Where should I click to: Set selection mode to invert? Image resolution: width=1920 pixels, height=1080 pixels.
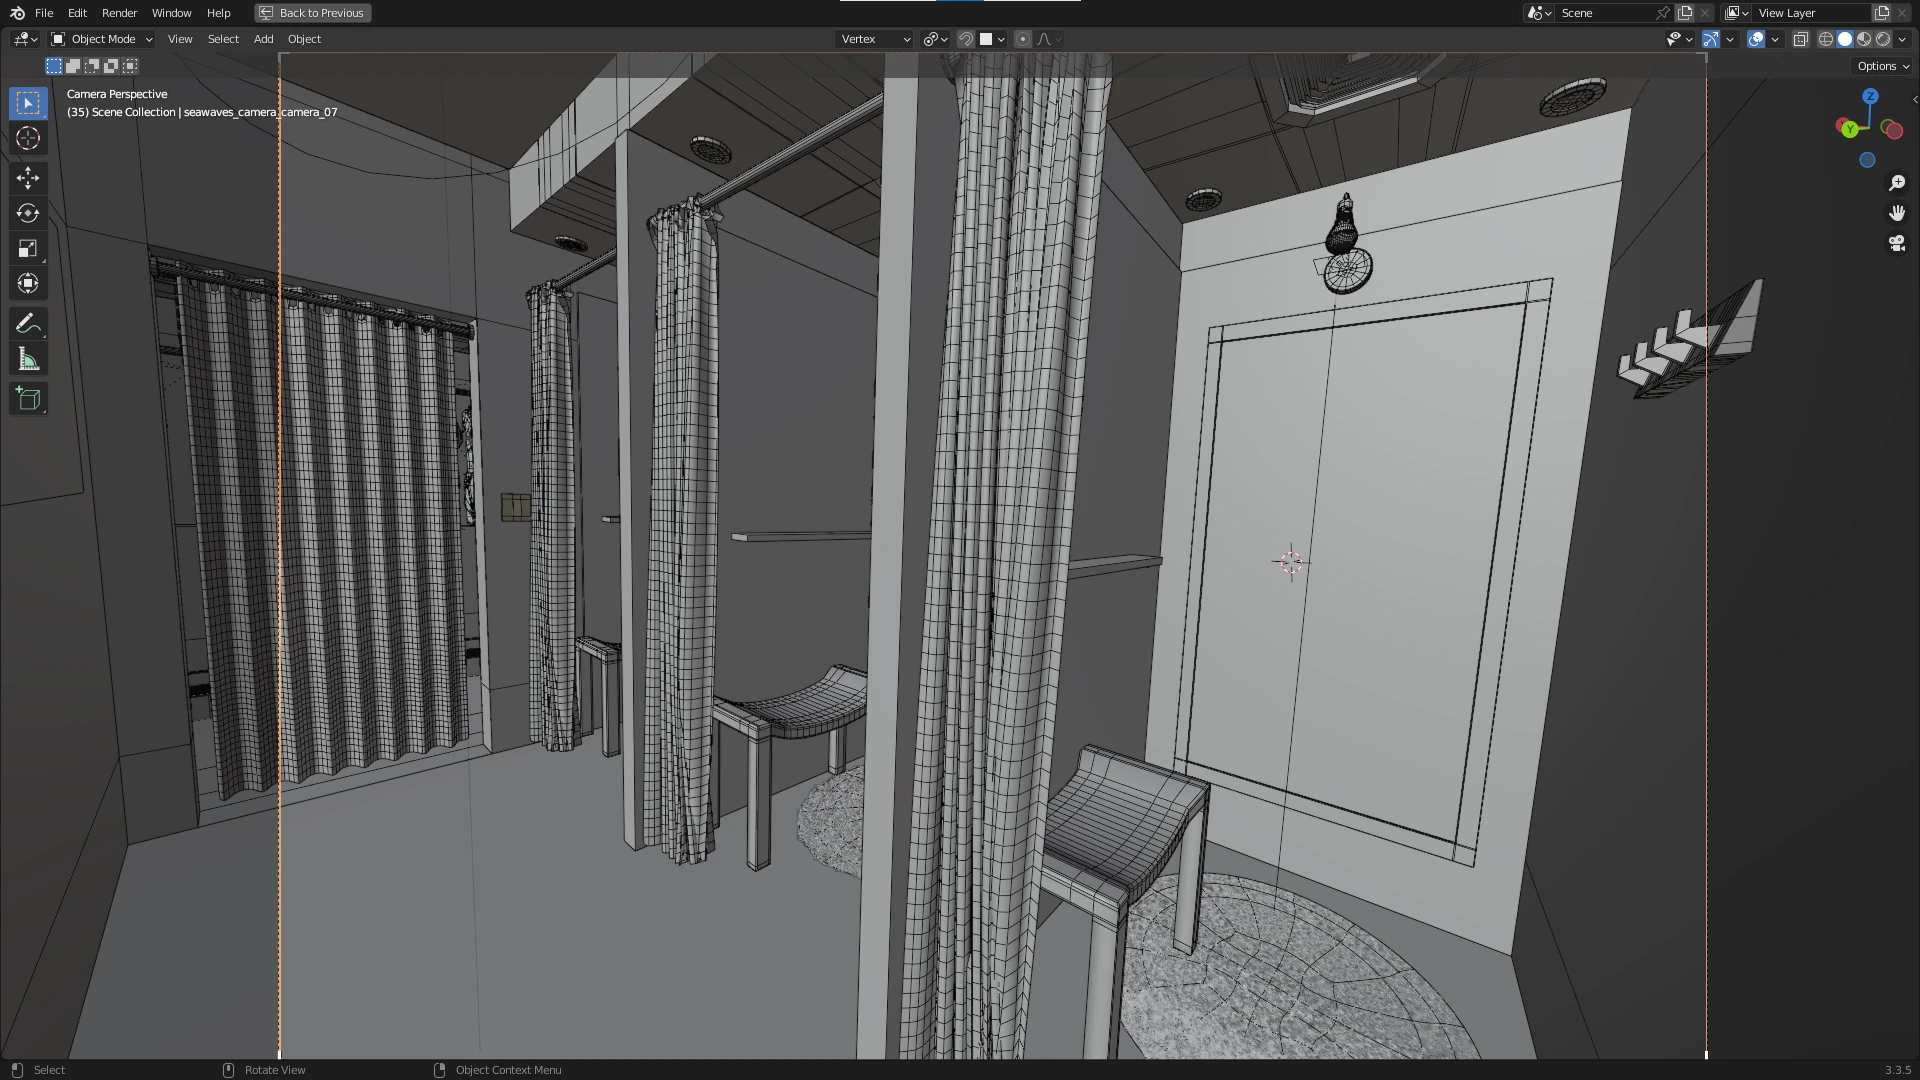(x=111, y=66)
